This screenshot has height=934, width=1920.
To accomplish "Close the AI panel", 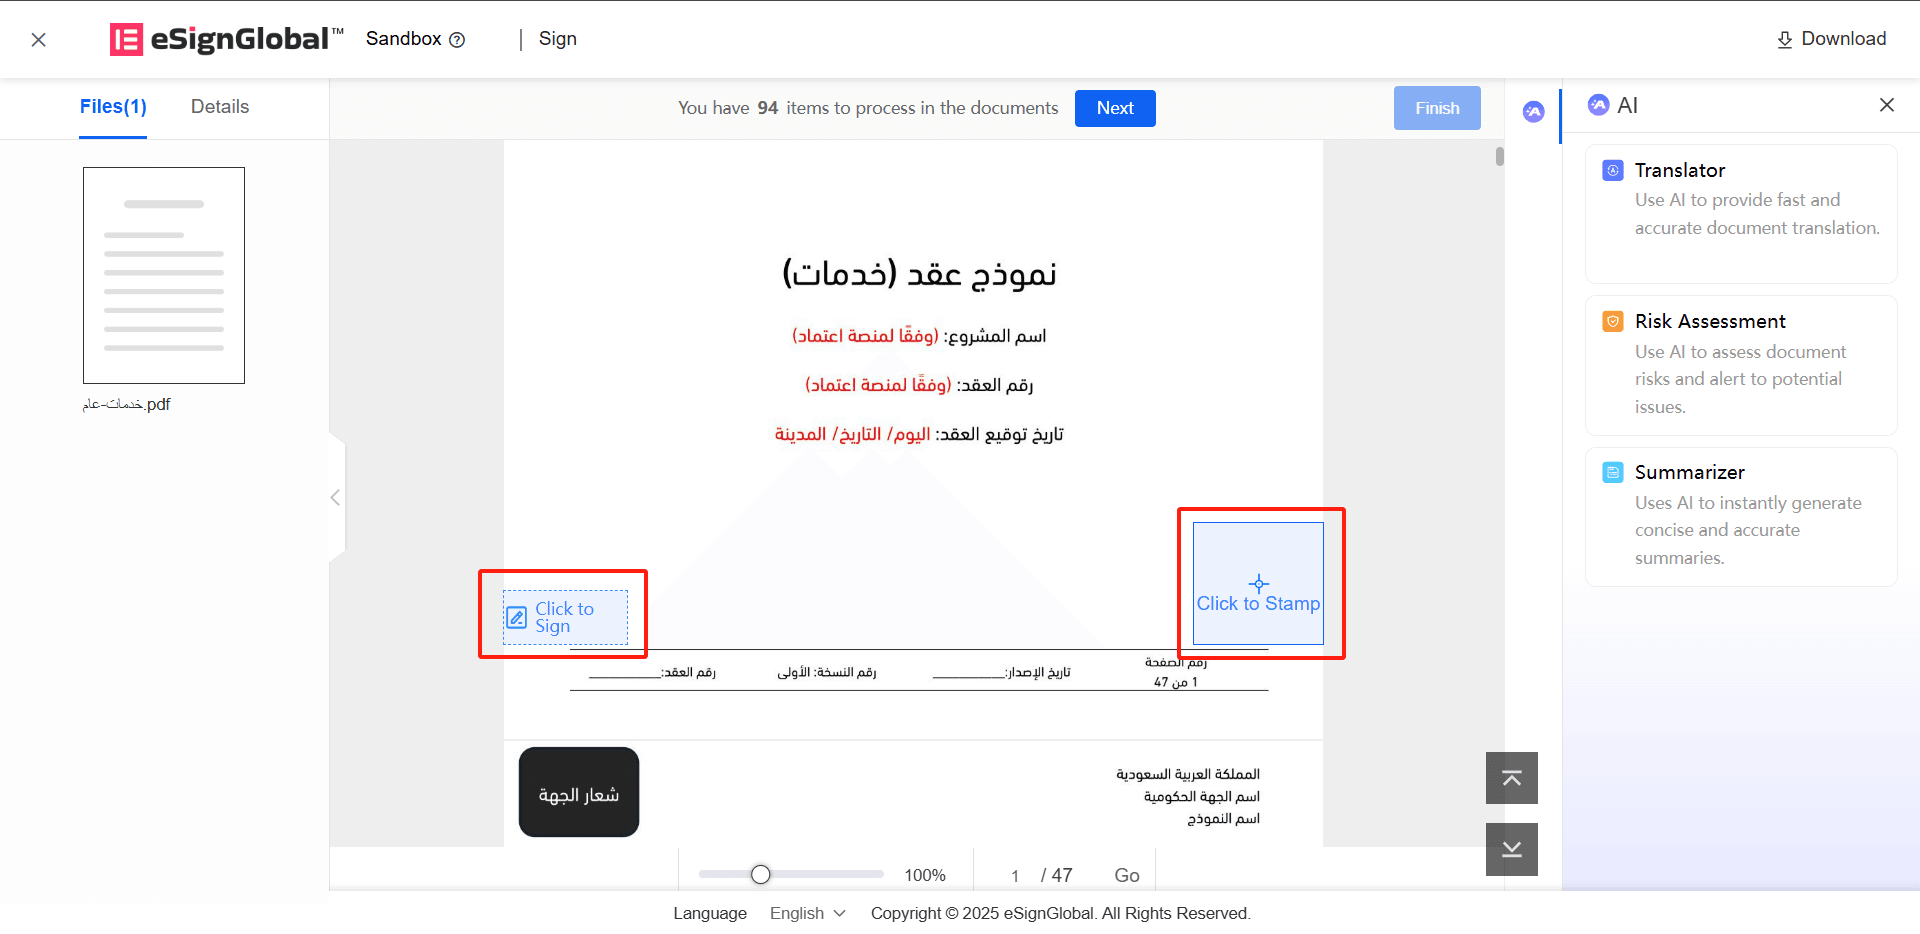I will (1886, 105).
